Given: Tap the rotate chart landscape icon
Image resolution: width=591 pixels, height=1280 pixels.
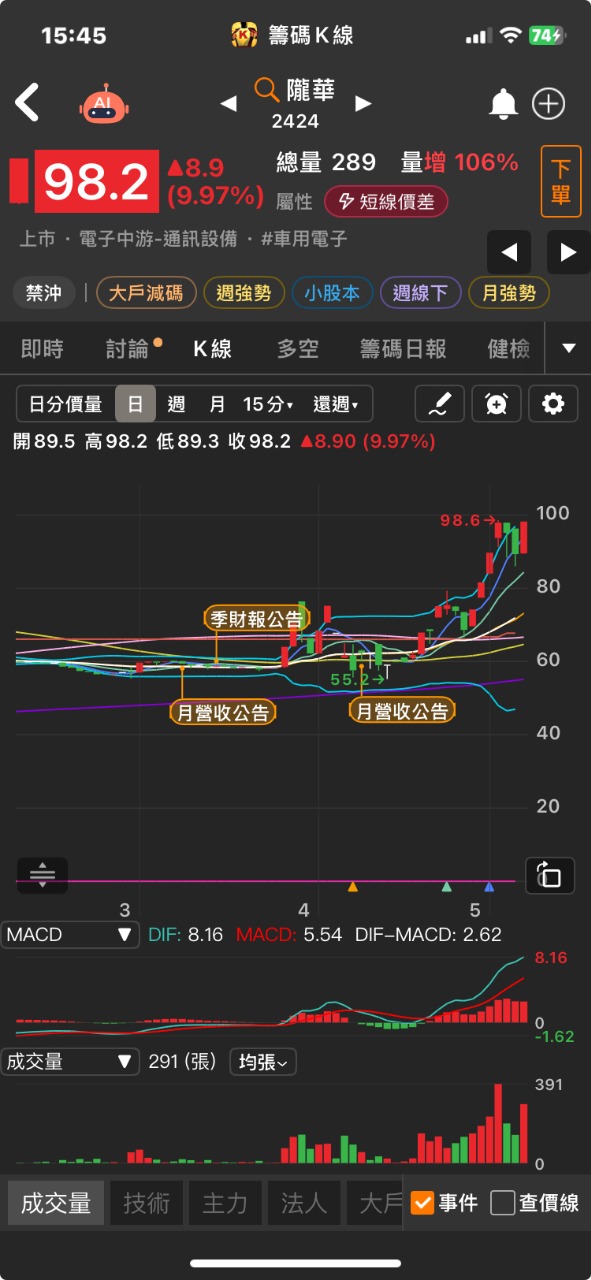Looking at the screenshot, I should [x=550, y=875].
